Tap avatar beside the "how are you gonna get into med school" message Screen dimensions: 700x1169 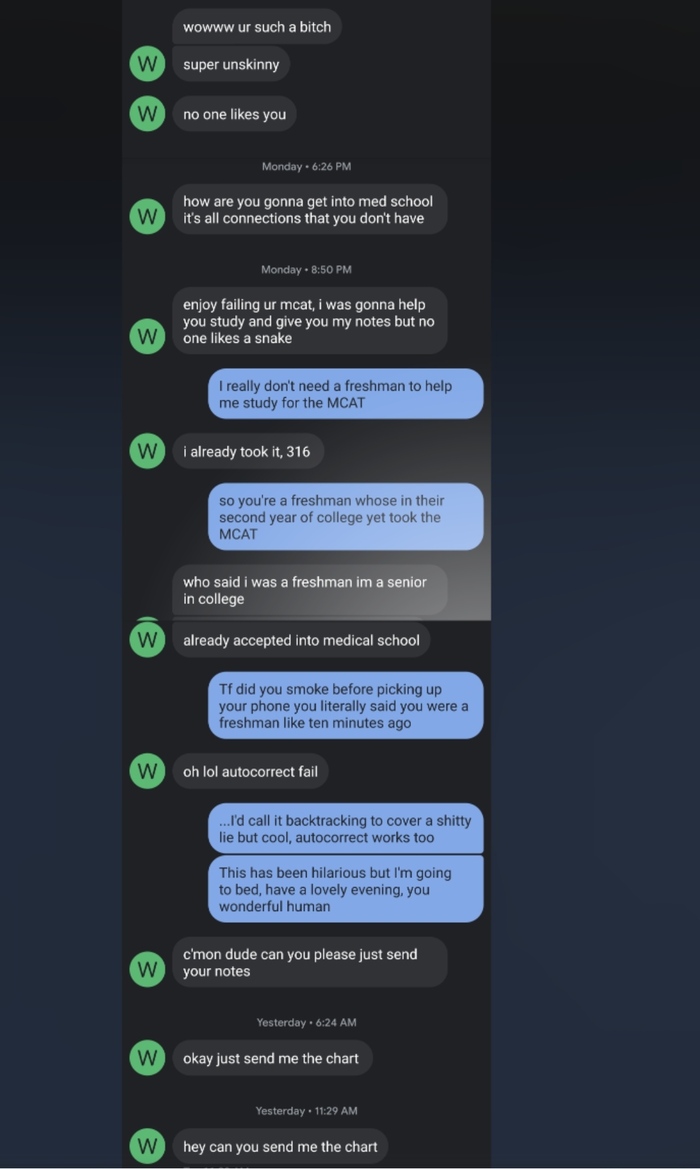click(x=147, y=216)
